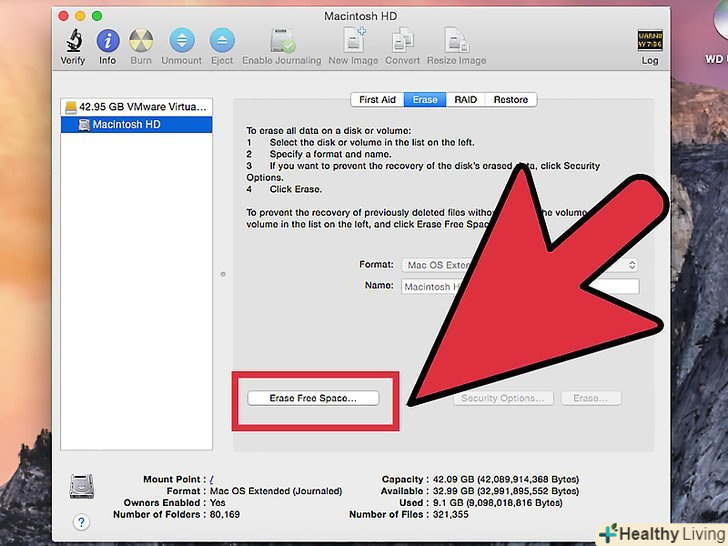
Task: Click the disk icon beside Mount Point
Action: [x=82, y=486]
